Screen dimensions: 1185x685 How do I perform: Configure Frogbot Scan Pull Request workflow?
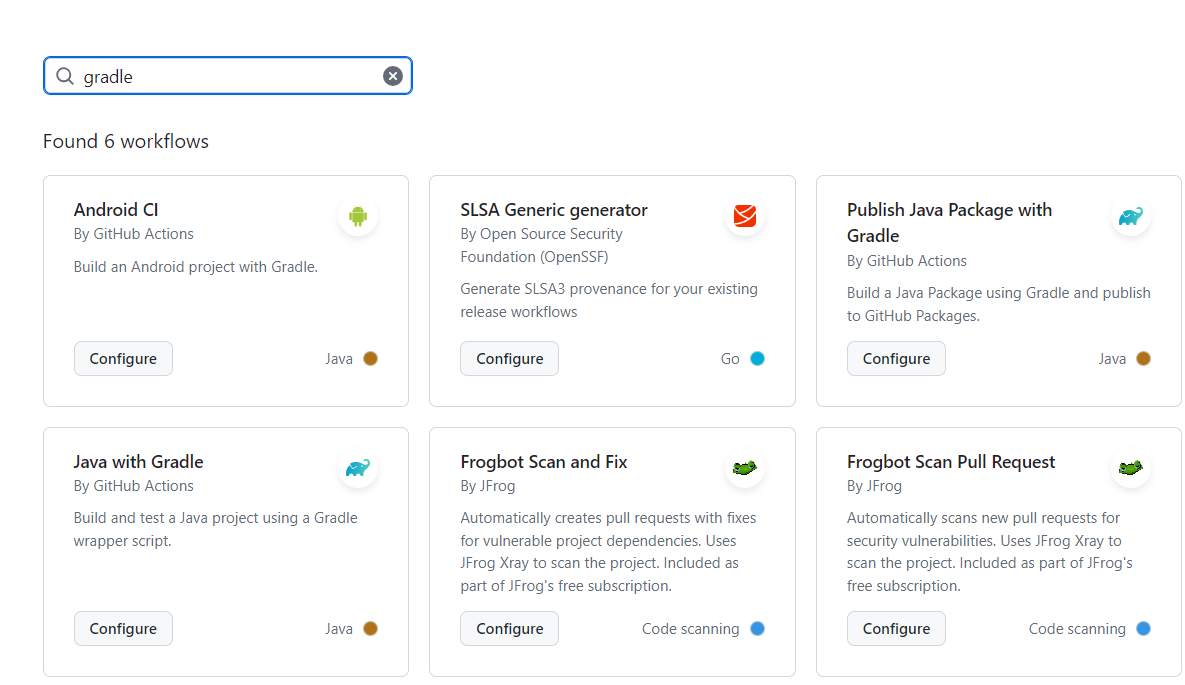point(896,629)
